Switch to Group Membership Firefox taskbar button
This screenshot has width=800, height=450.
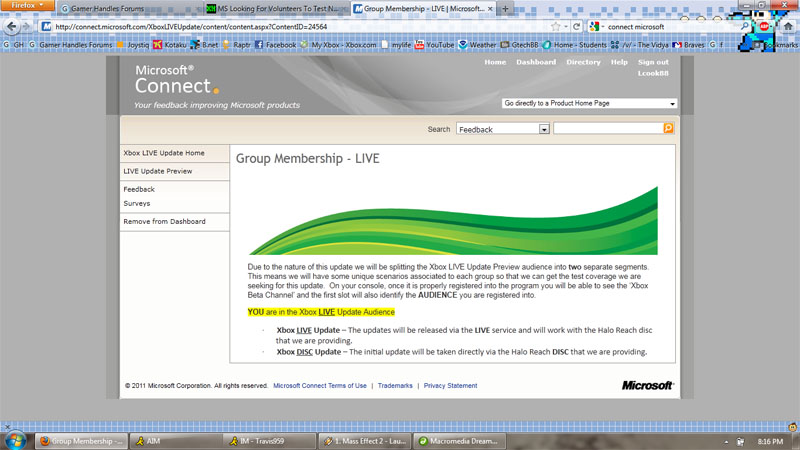pyautogui.click(x=81, y=441)
